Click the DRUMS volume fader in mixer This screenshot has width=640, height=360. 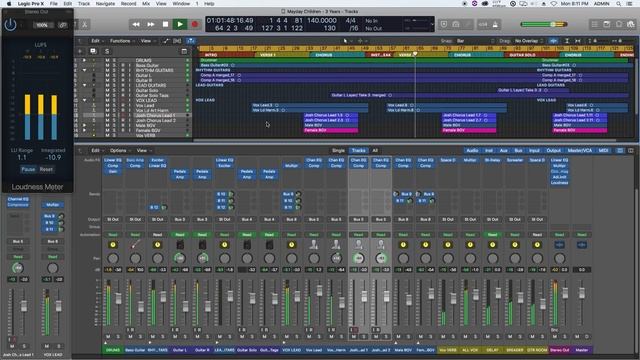click(118, 298)
